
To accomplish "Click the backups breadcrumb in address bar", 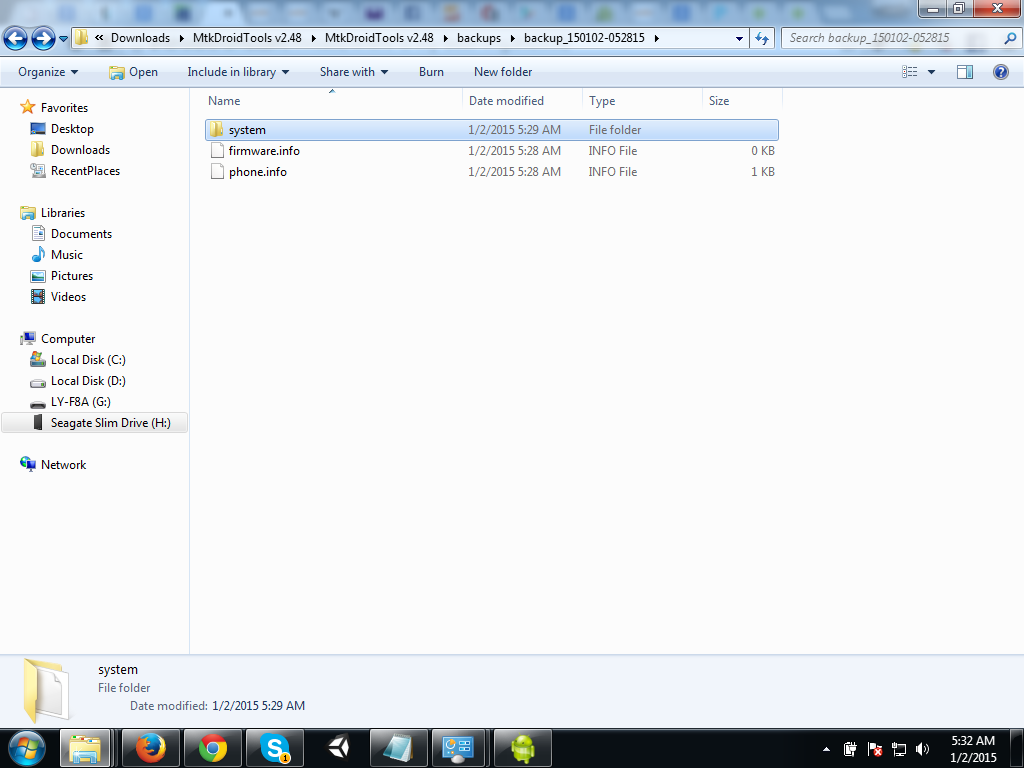I will 478,38.
